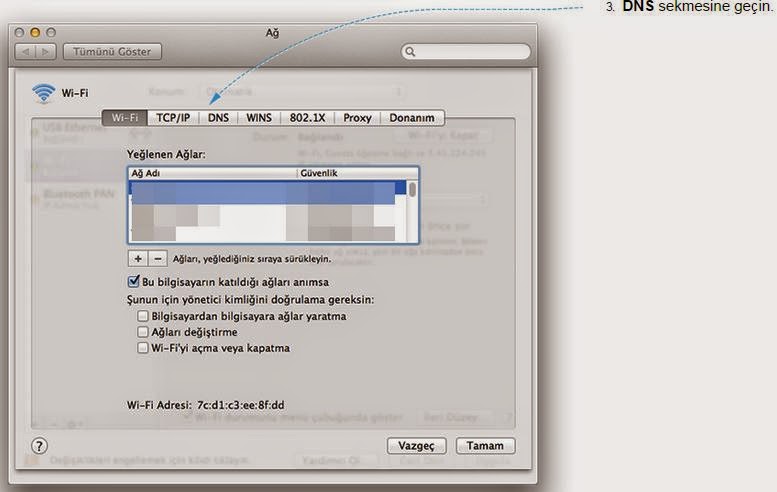Click the Tamam button
The height and width of the screenshot is (492, 777).
click(x=485, y=446)
